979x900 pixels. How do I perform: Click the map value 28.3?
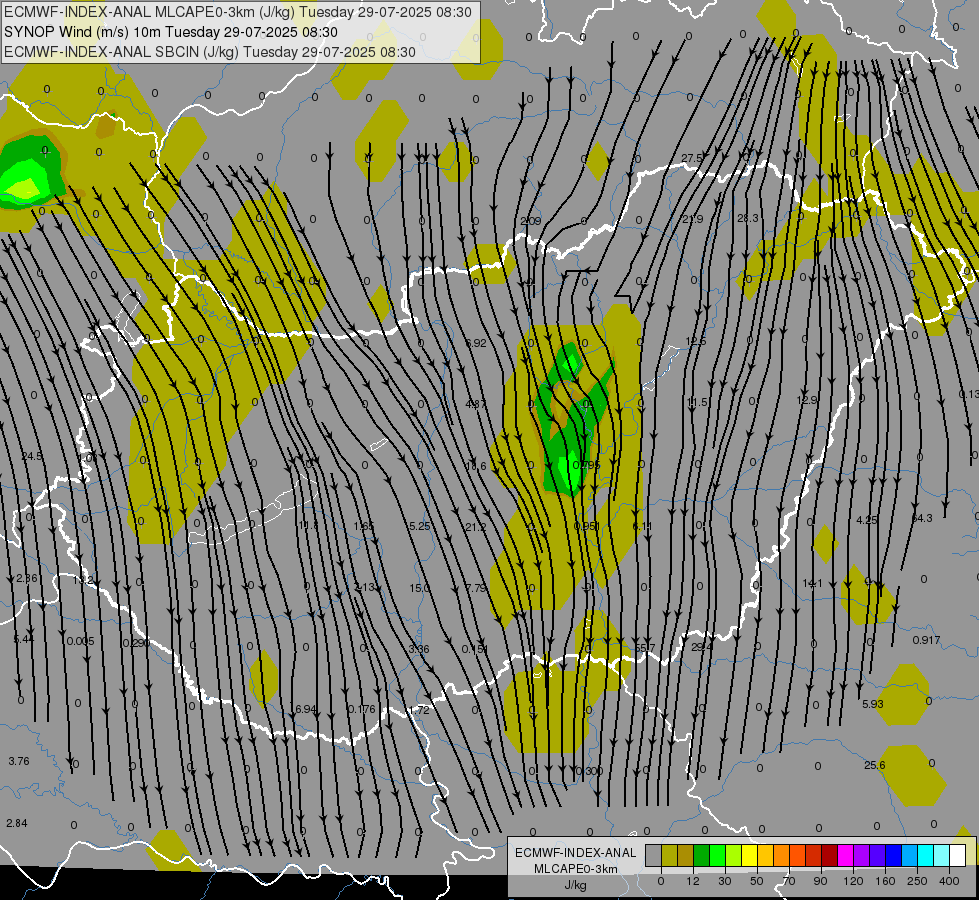click(747, 218)
